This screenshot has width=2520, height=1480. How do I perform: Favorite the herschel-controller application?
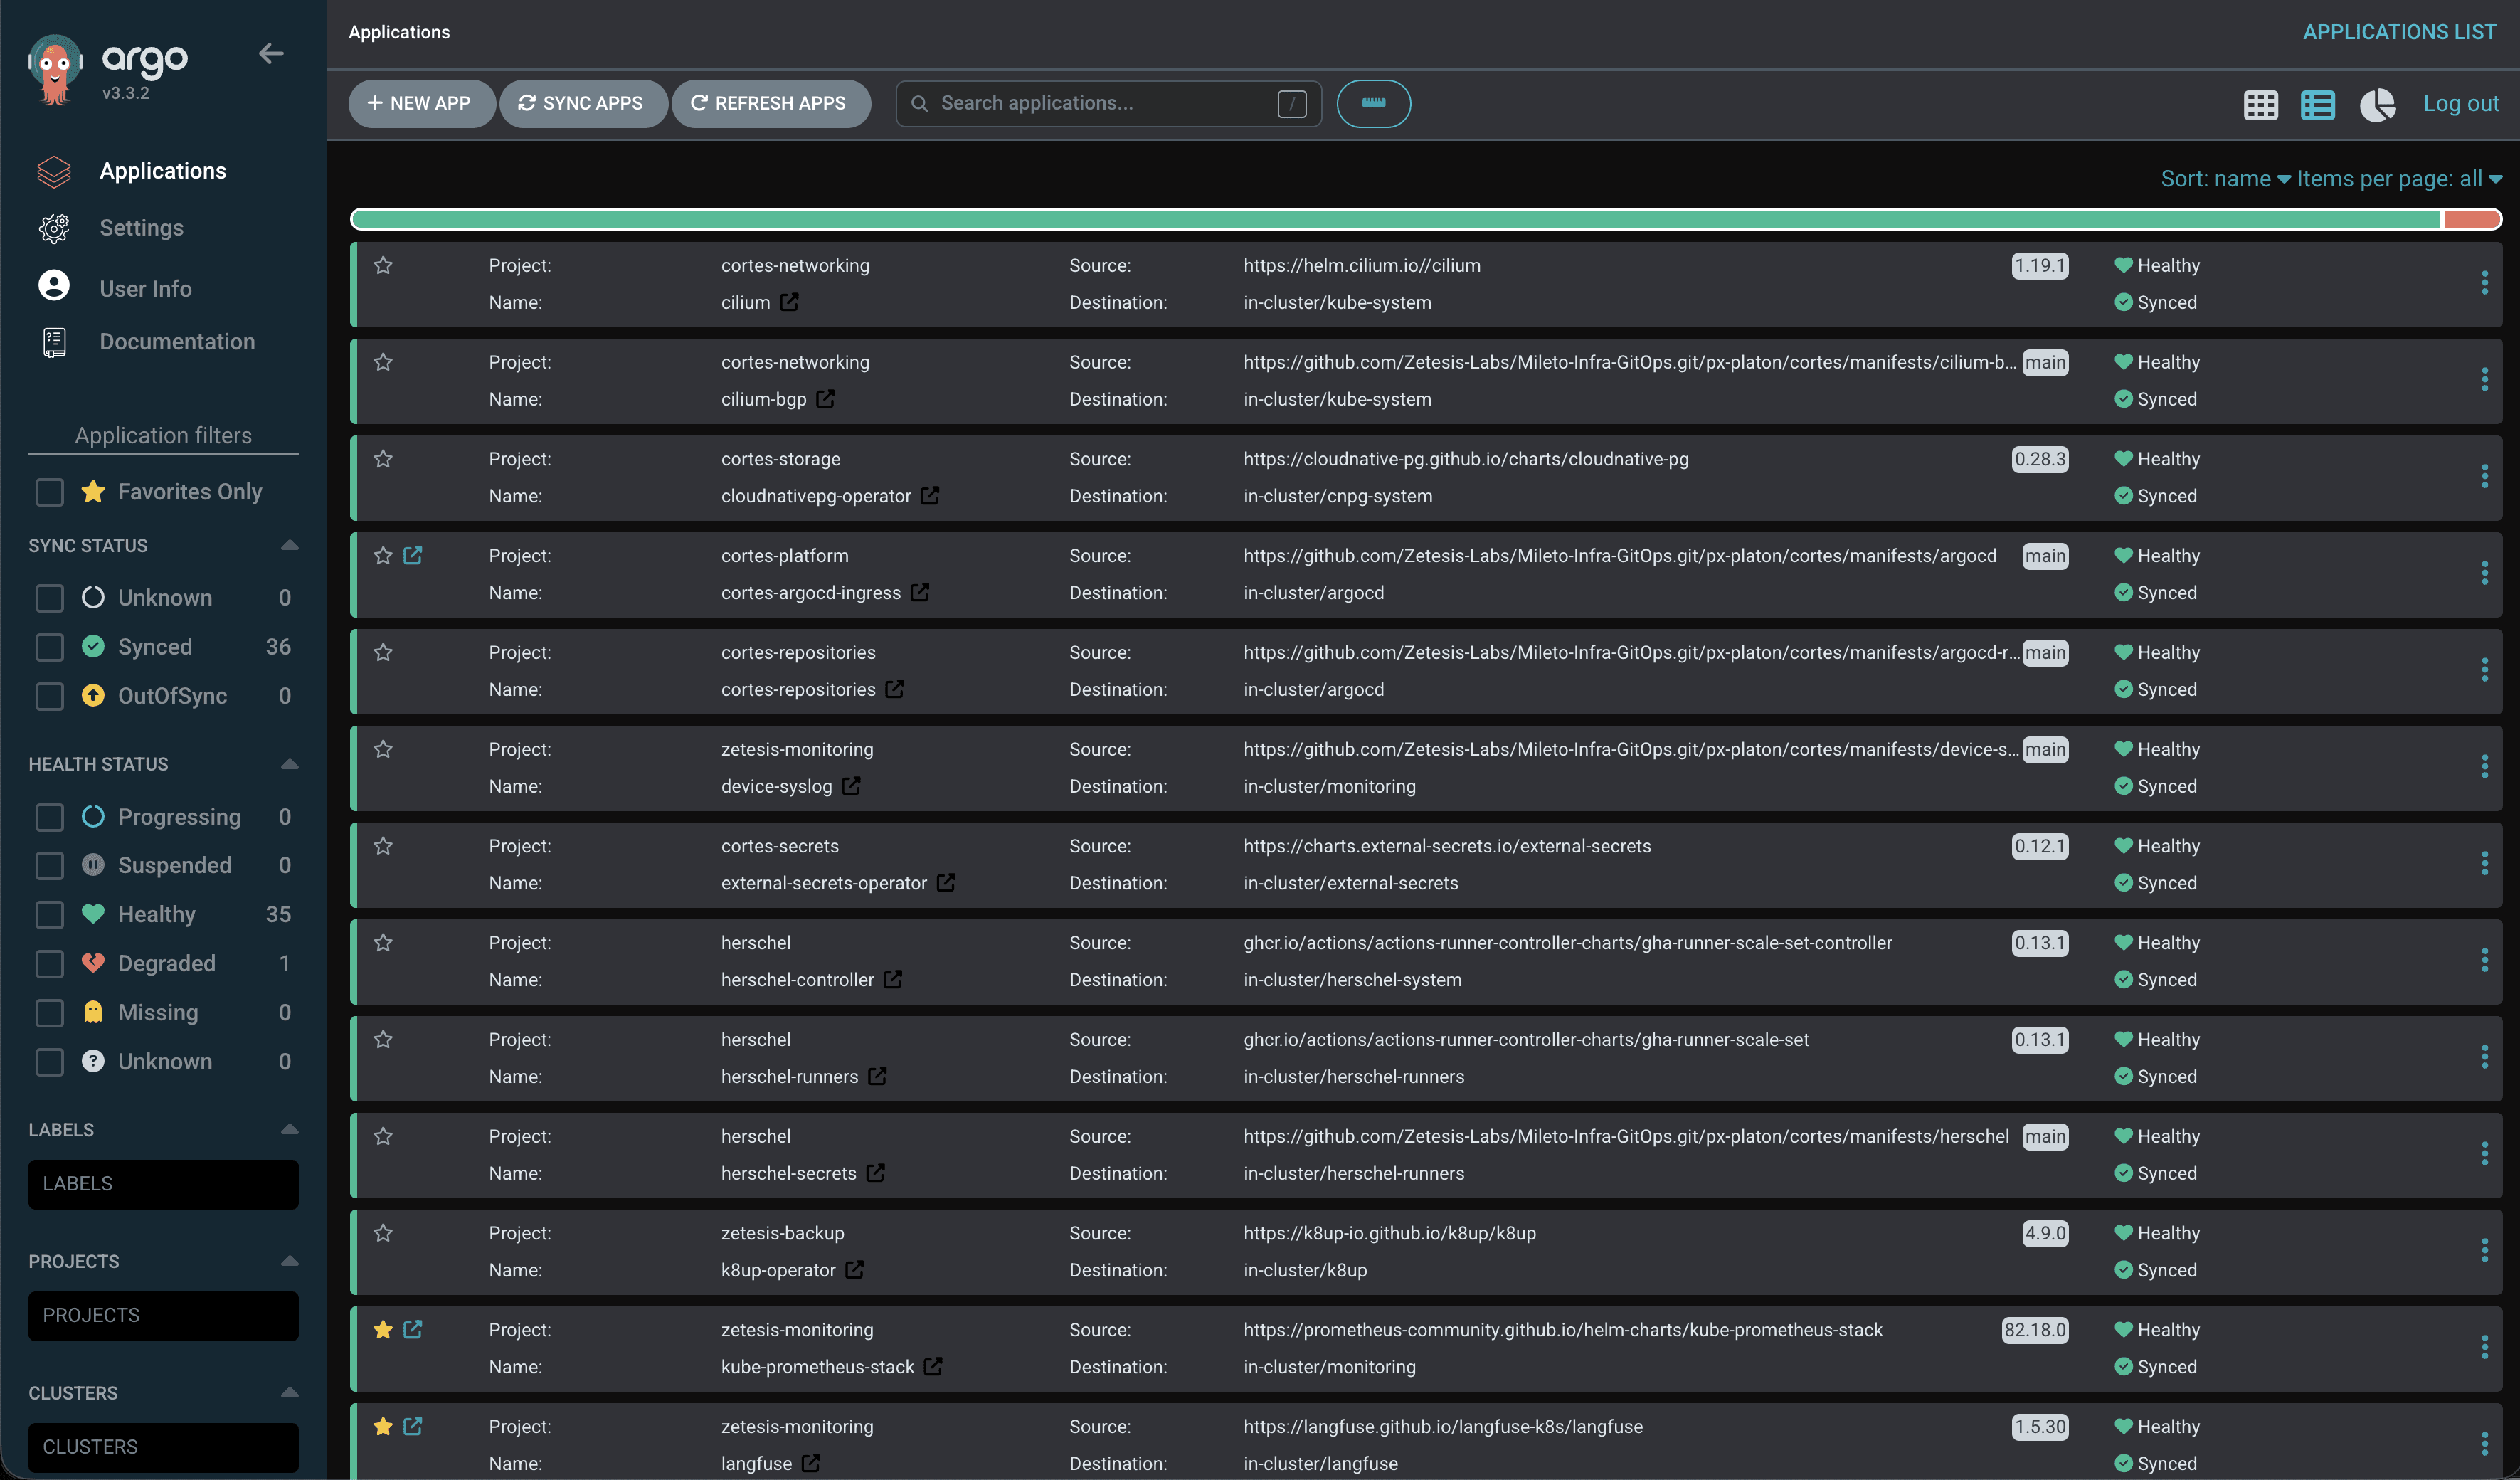[x=383, y=942]
